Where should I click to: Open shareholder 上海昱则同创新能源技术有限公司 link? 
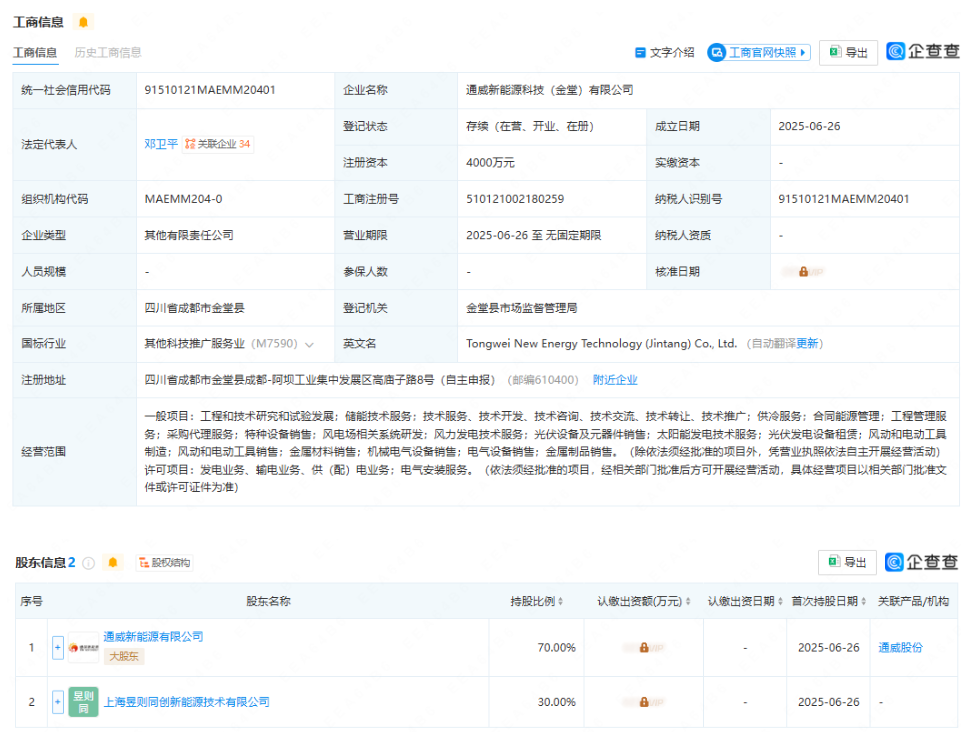coord(187,702)
